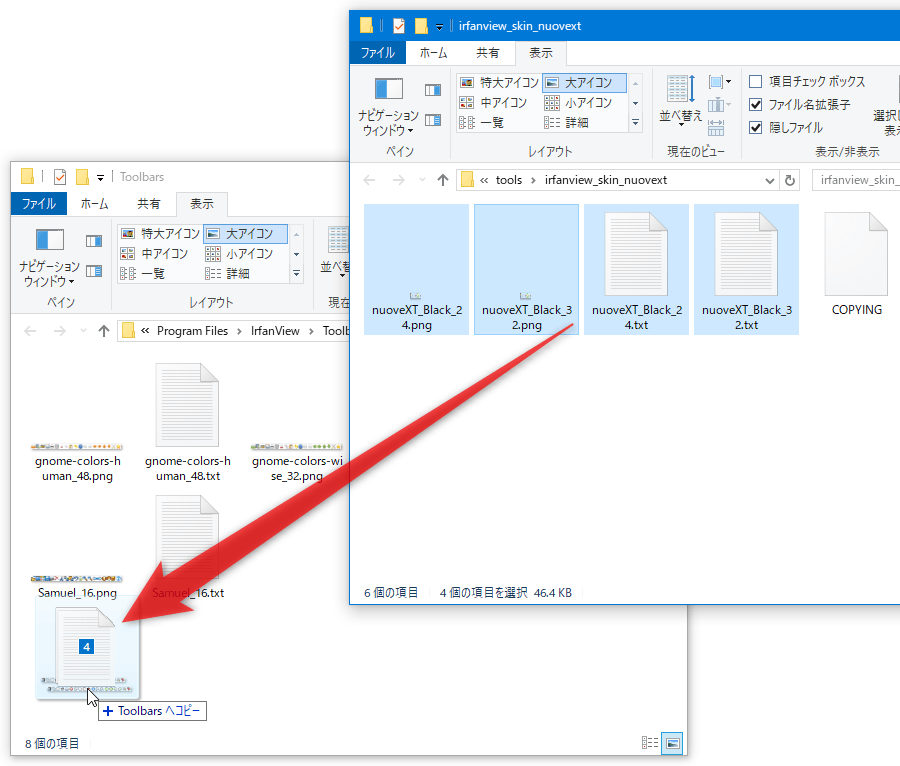Step layout gallery down in irfanview_skin_nuovext window
The width and height of the screenshot is (900, 766).
click(x=635, y=103)
